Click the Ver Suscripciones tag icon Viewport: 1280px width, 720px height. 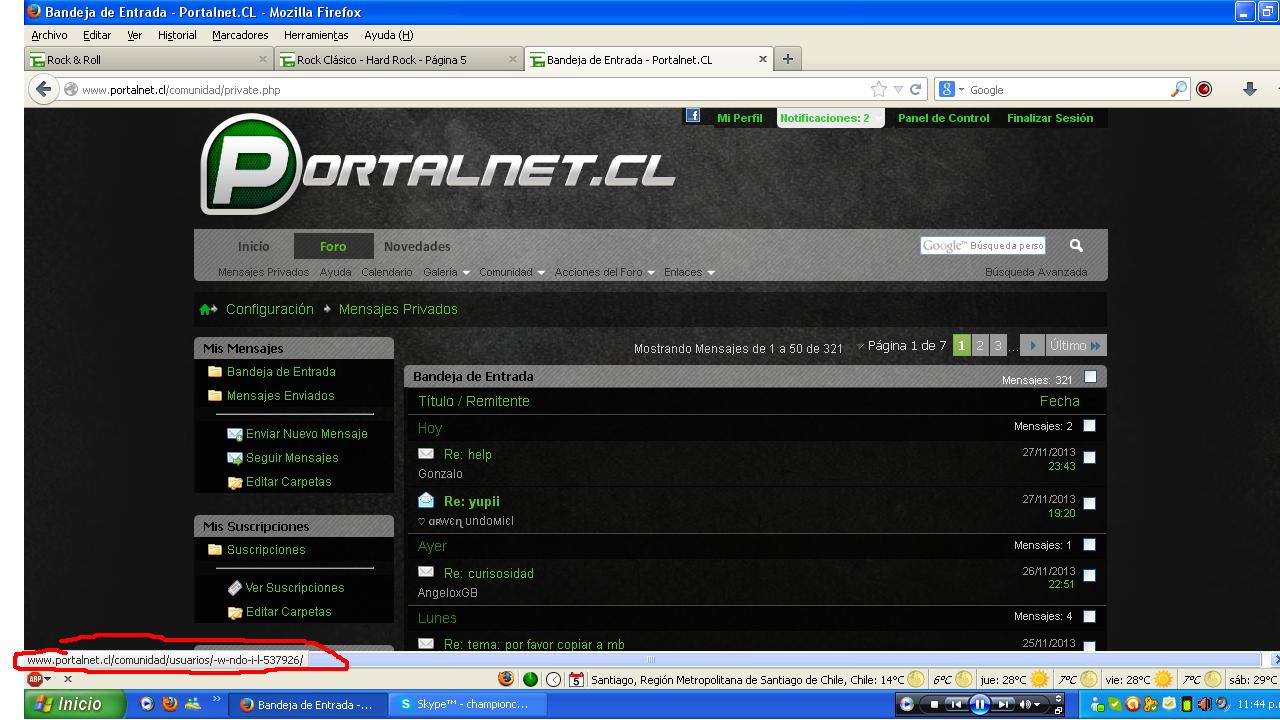click(235, 588)
